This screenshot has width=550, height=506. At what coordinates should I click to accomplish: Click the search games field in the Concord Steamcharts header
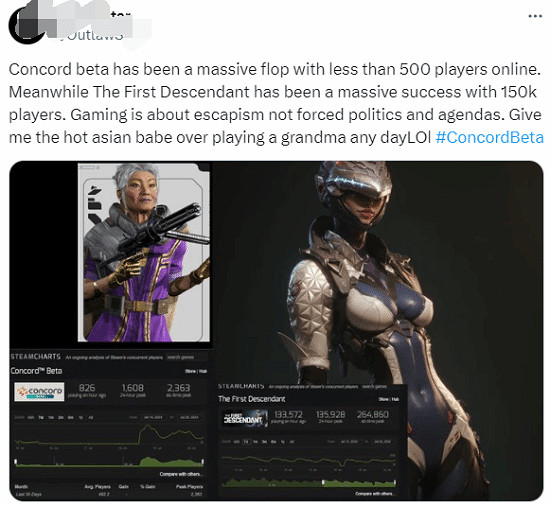[186, 357]
